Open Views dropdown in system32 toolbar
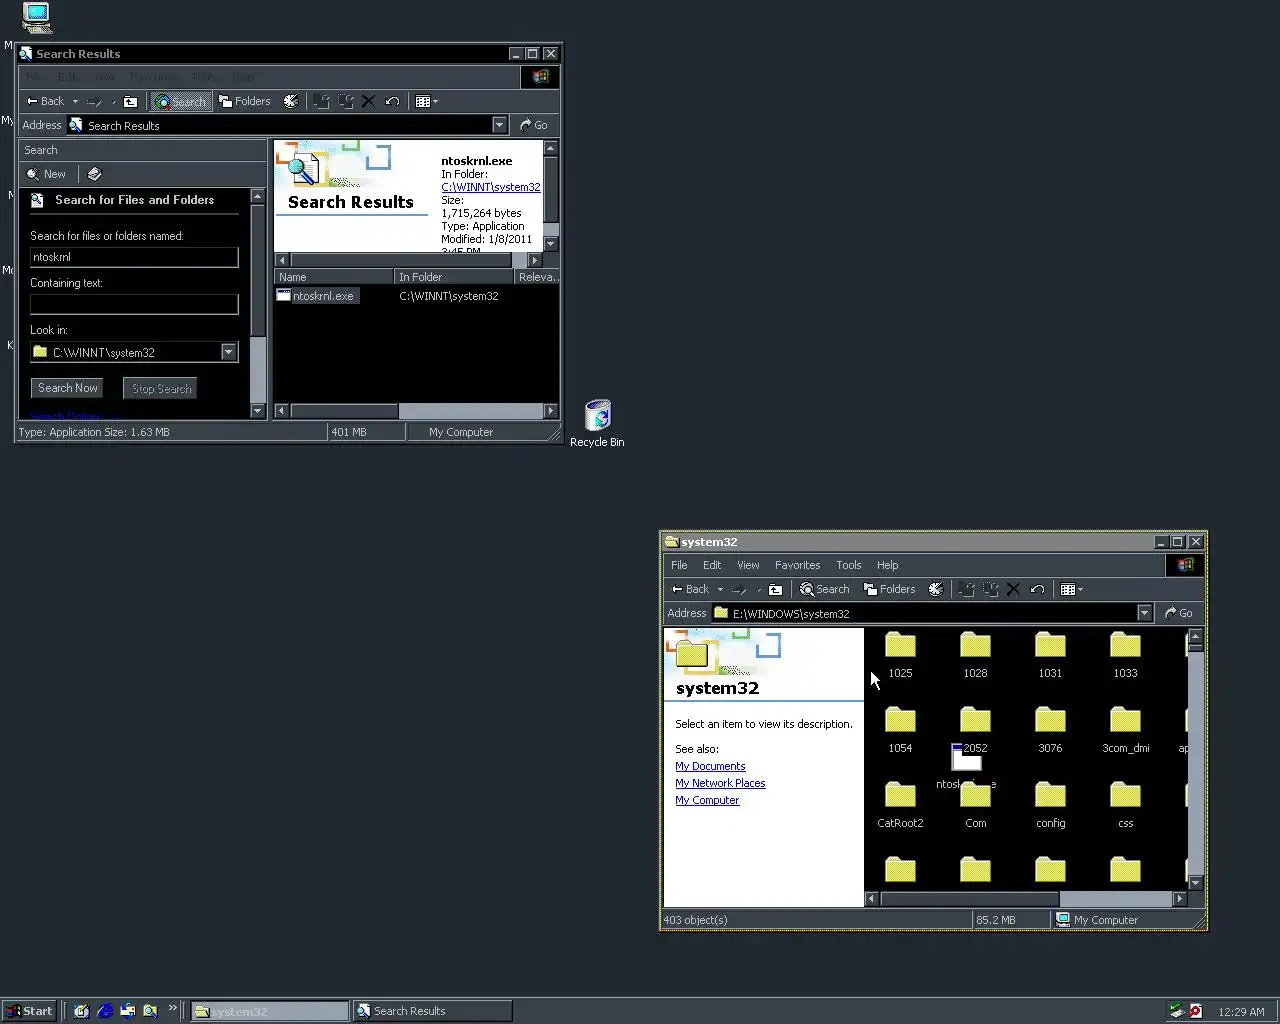This screenshot has height=1024, width=1280. tap(1072, 589)
